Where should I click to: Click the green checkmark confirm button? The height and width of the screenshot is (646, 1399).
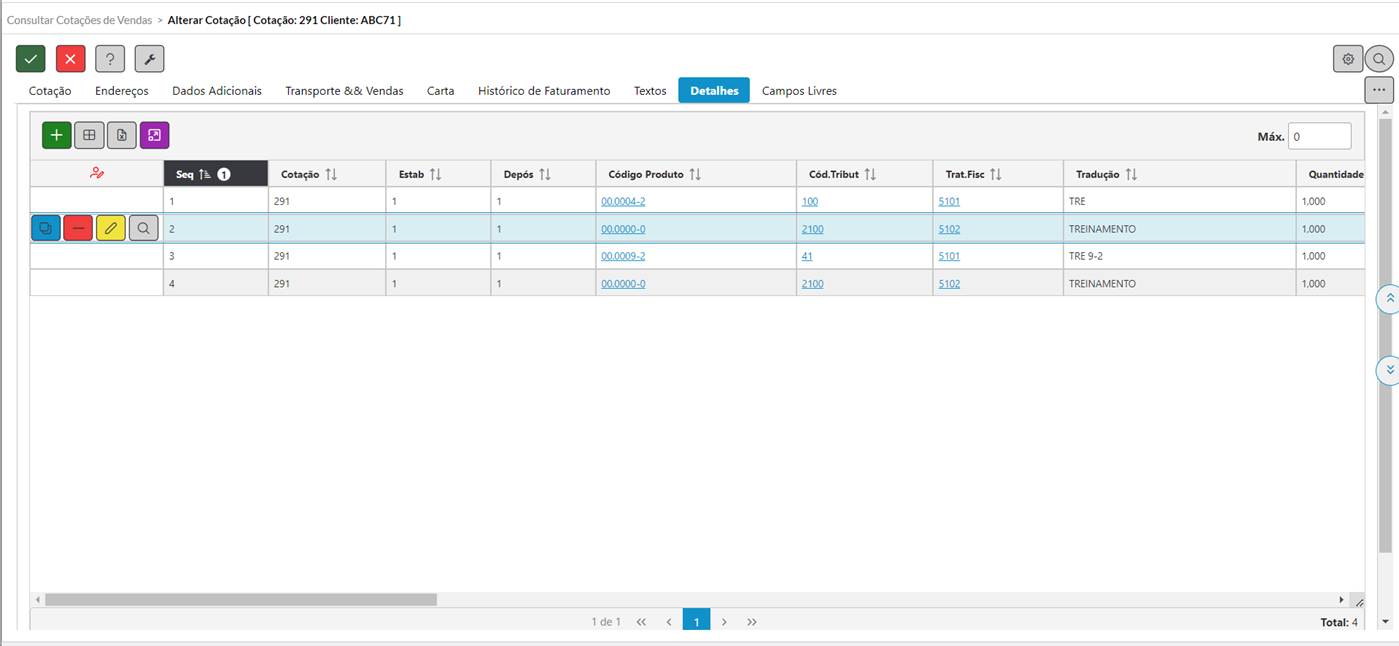(x=31, y=59)
